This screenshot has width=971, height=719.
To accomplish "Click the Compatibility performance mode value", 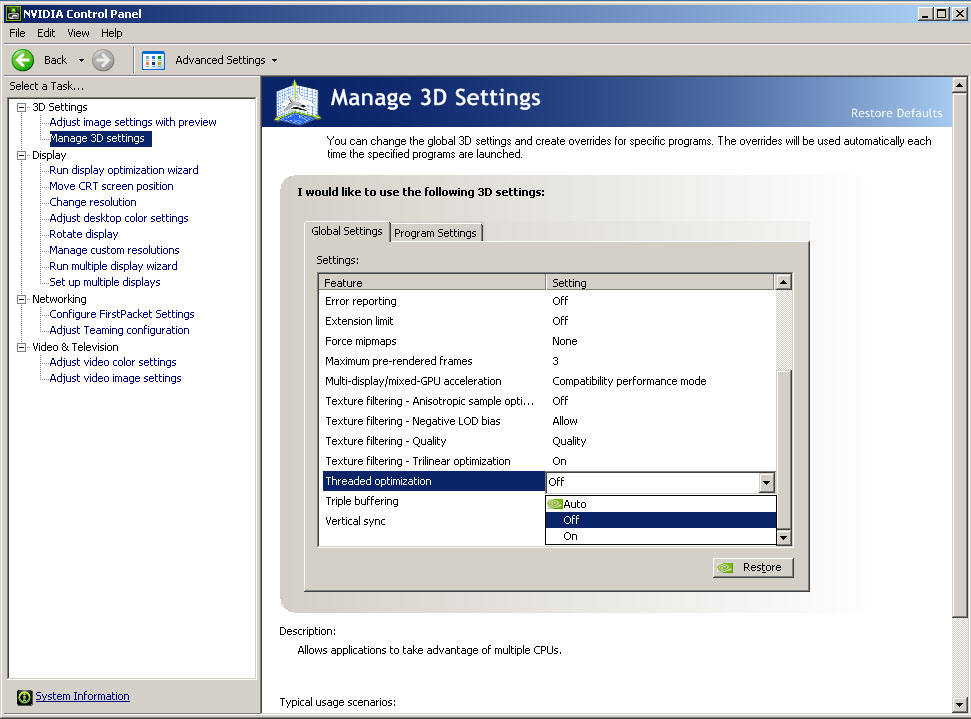I will pyautogui.click(x=629, y=381).
